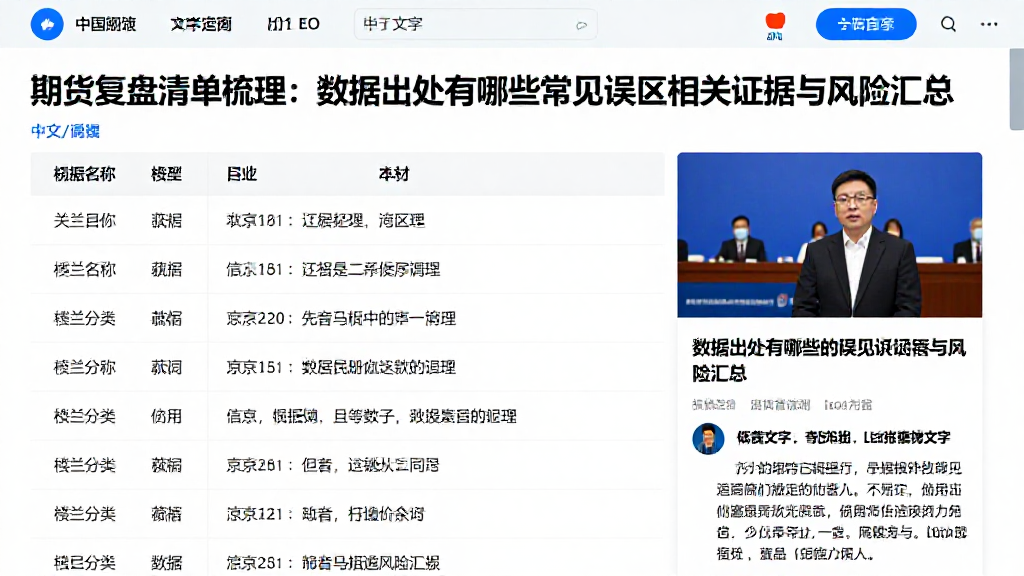1024x576 pixels.
Task: Click the author avatar in article card
Action: (709, 438)
